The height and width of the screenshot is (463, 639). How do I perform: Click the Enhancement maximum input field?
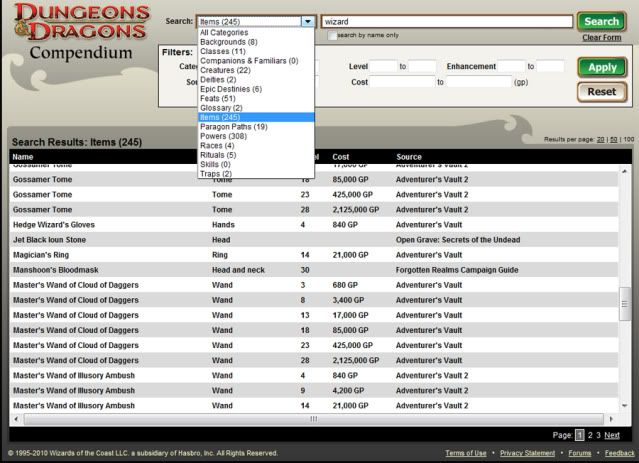pyautogui.click(x=550, y=66)
